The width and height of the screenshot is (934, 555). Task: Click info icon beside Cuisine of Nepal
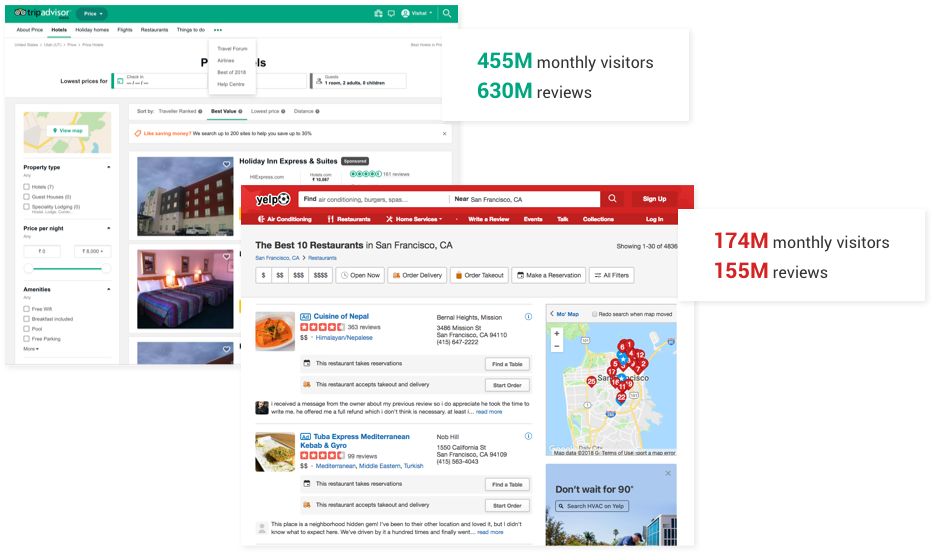[528, 317]
